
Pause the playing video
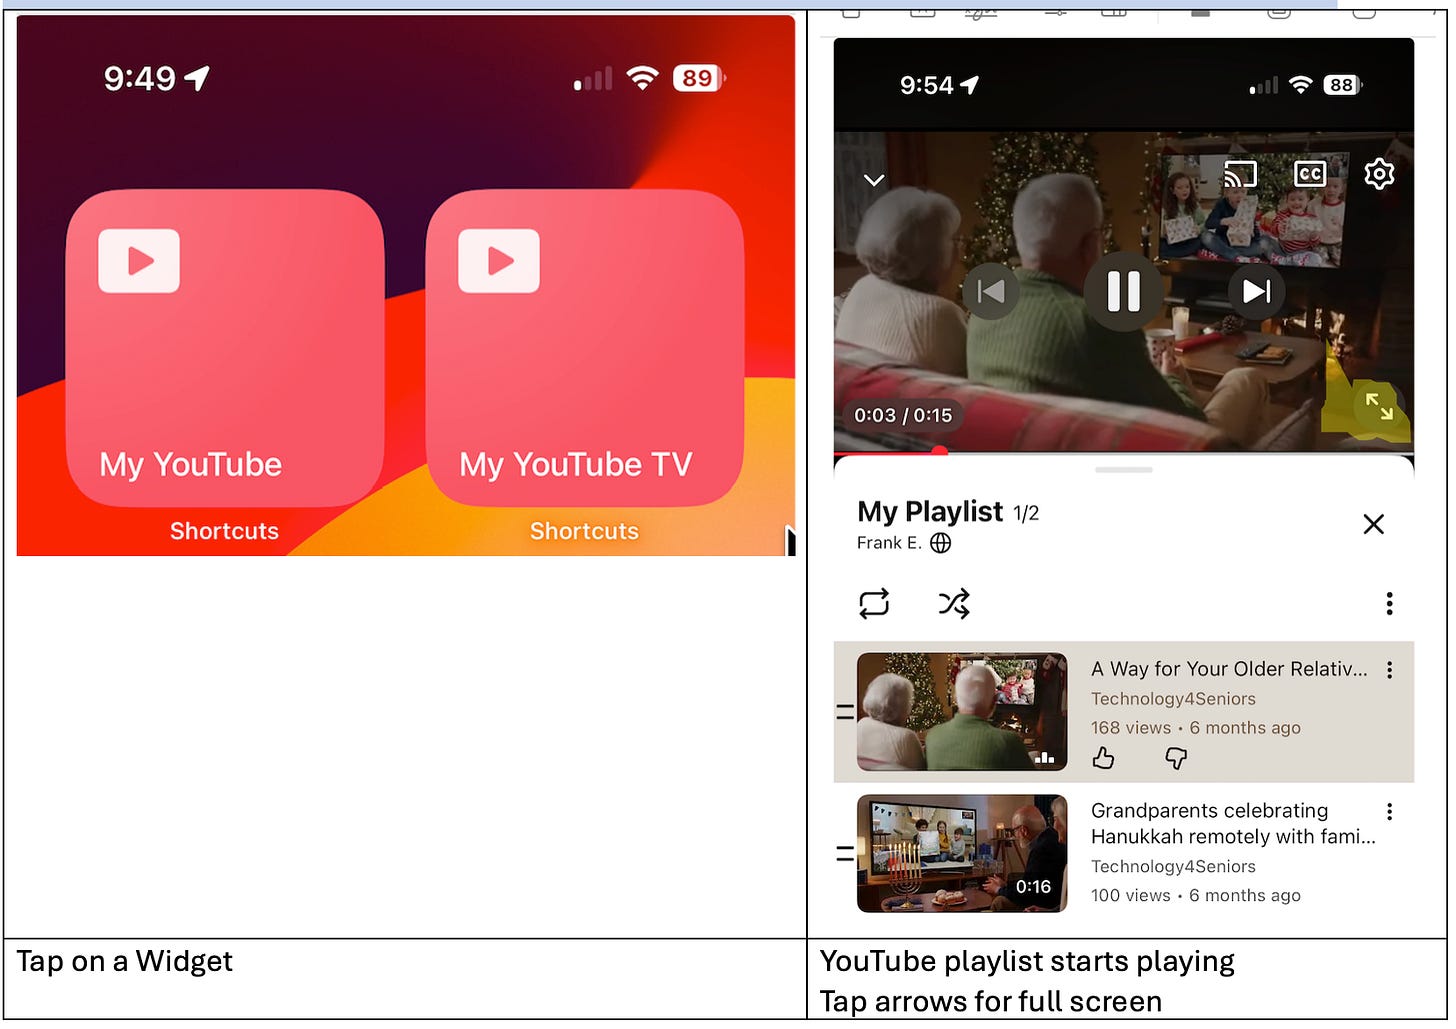pos(1123,291)
